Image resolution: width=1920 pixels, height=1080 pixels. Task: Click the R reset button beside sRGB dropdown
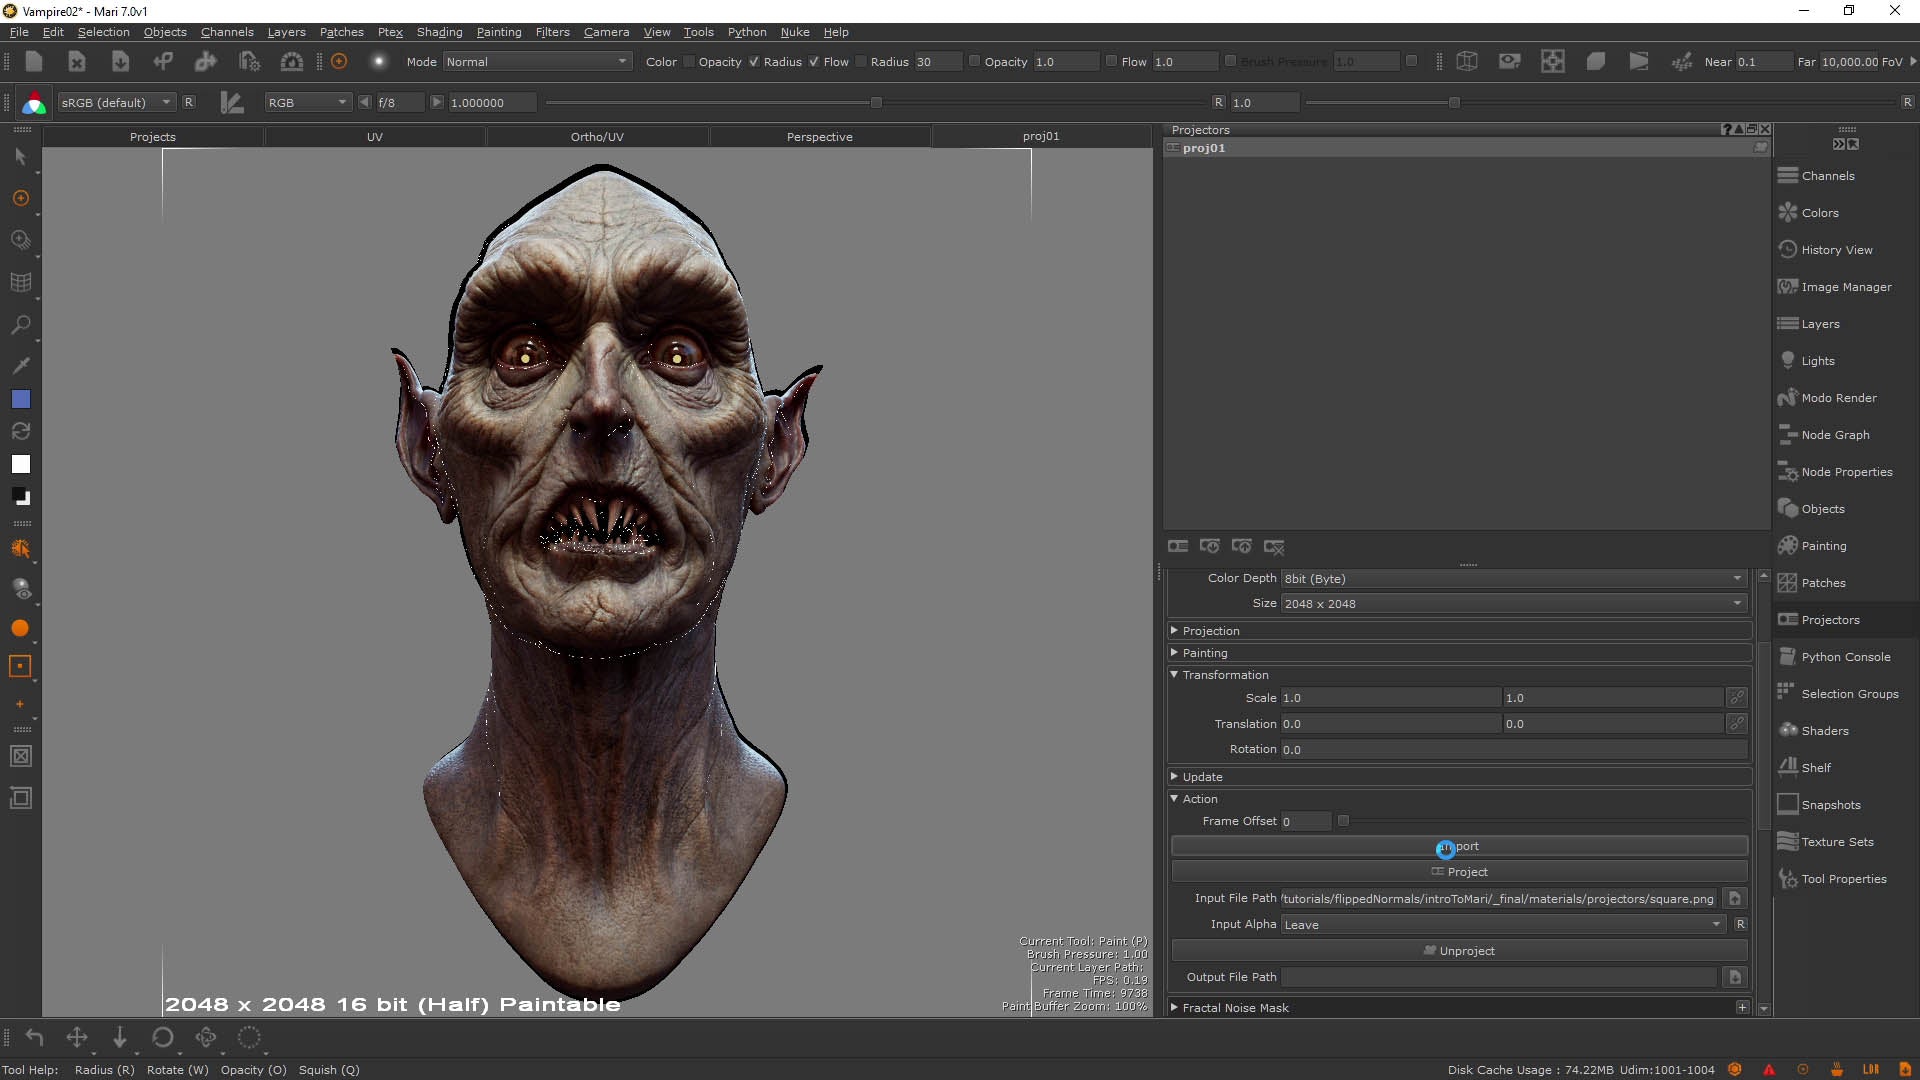[188, 102]
